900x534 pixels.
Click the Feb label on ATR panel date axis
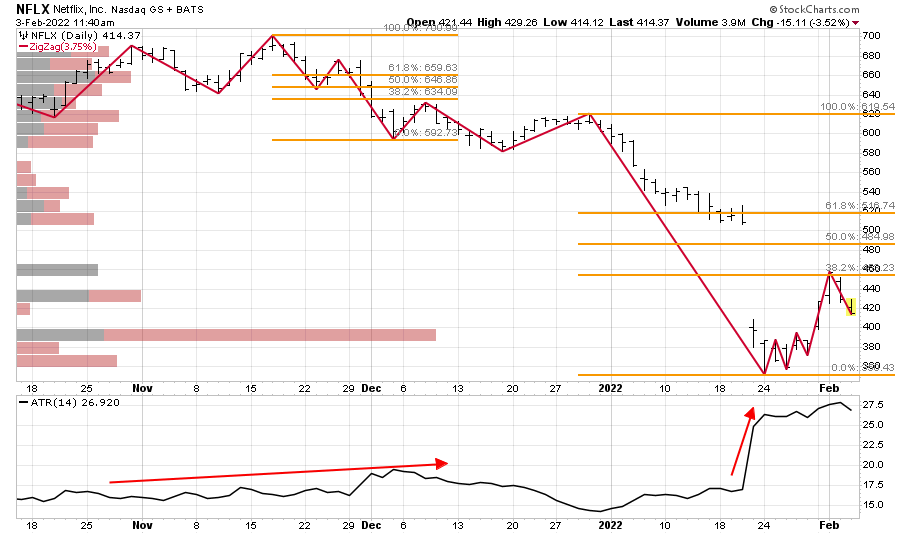click(829, 525)
